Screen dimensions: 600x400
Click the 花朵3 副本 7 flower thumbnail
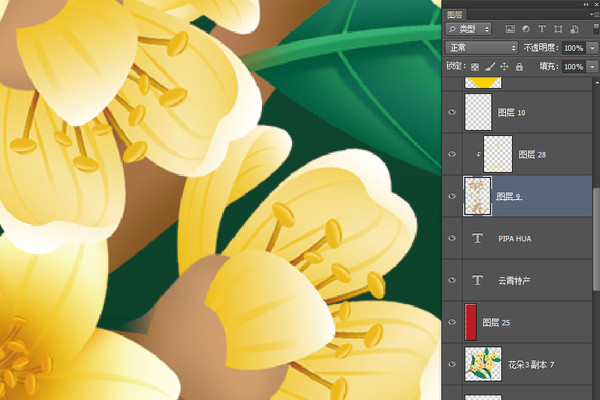coord(483,364)
